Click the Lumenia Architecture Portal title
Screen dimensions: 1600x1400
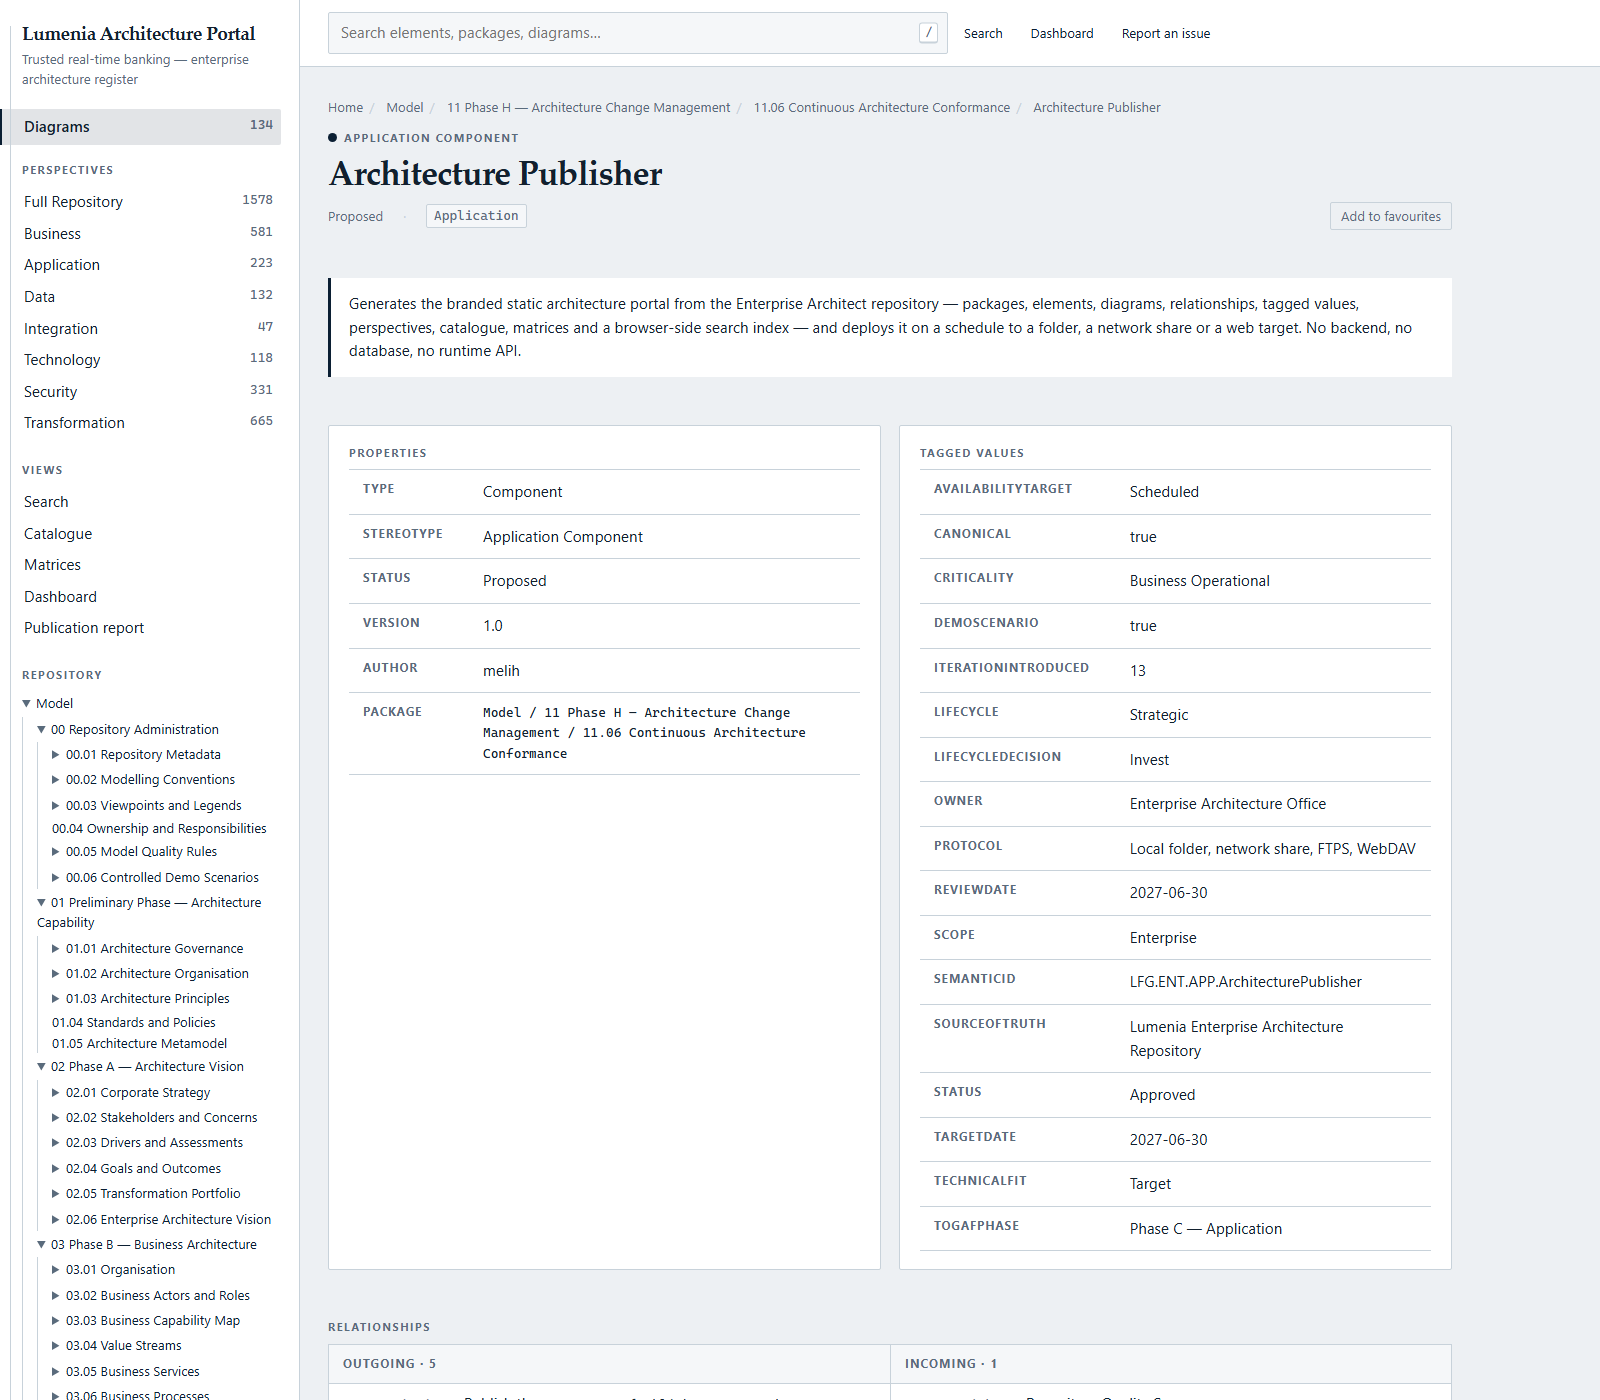coord(139,34)
